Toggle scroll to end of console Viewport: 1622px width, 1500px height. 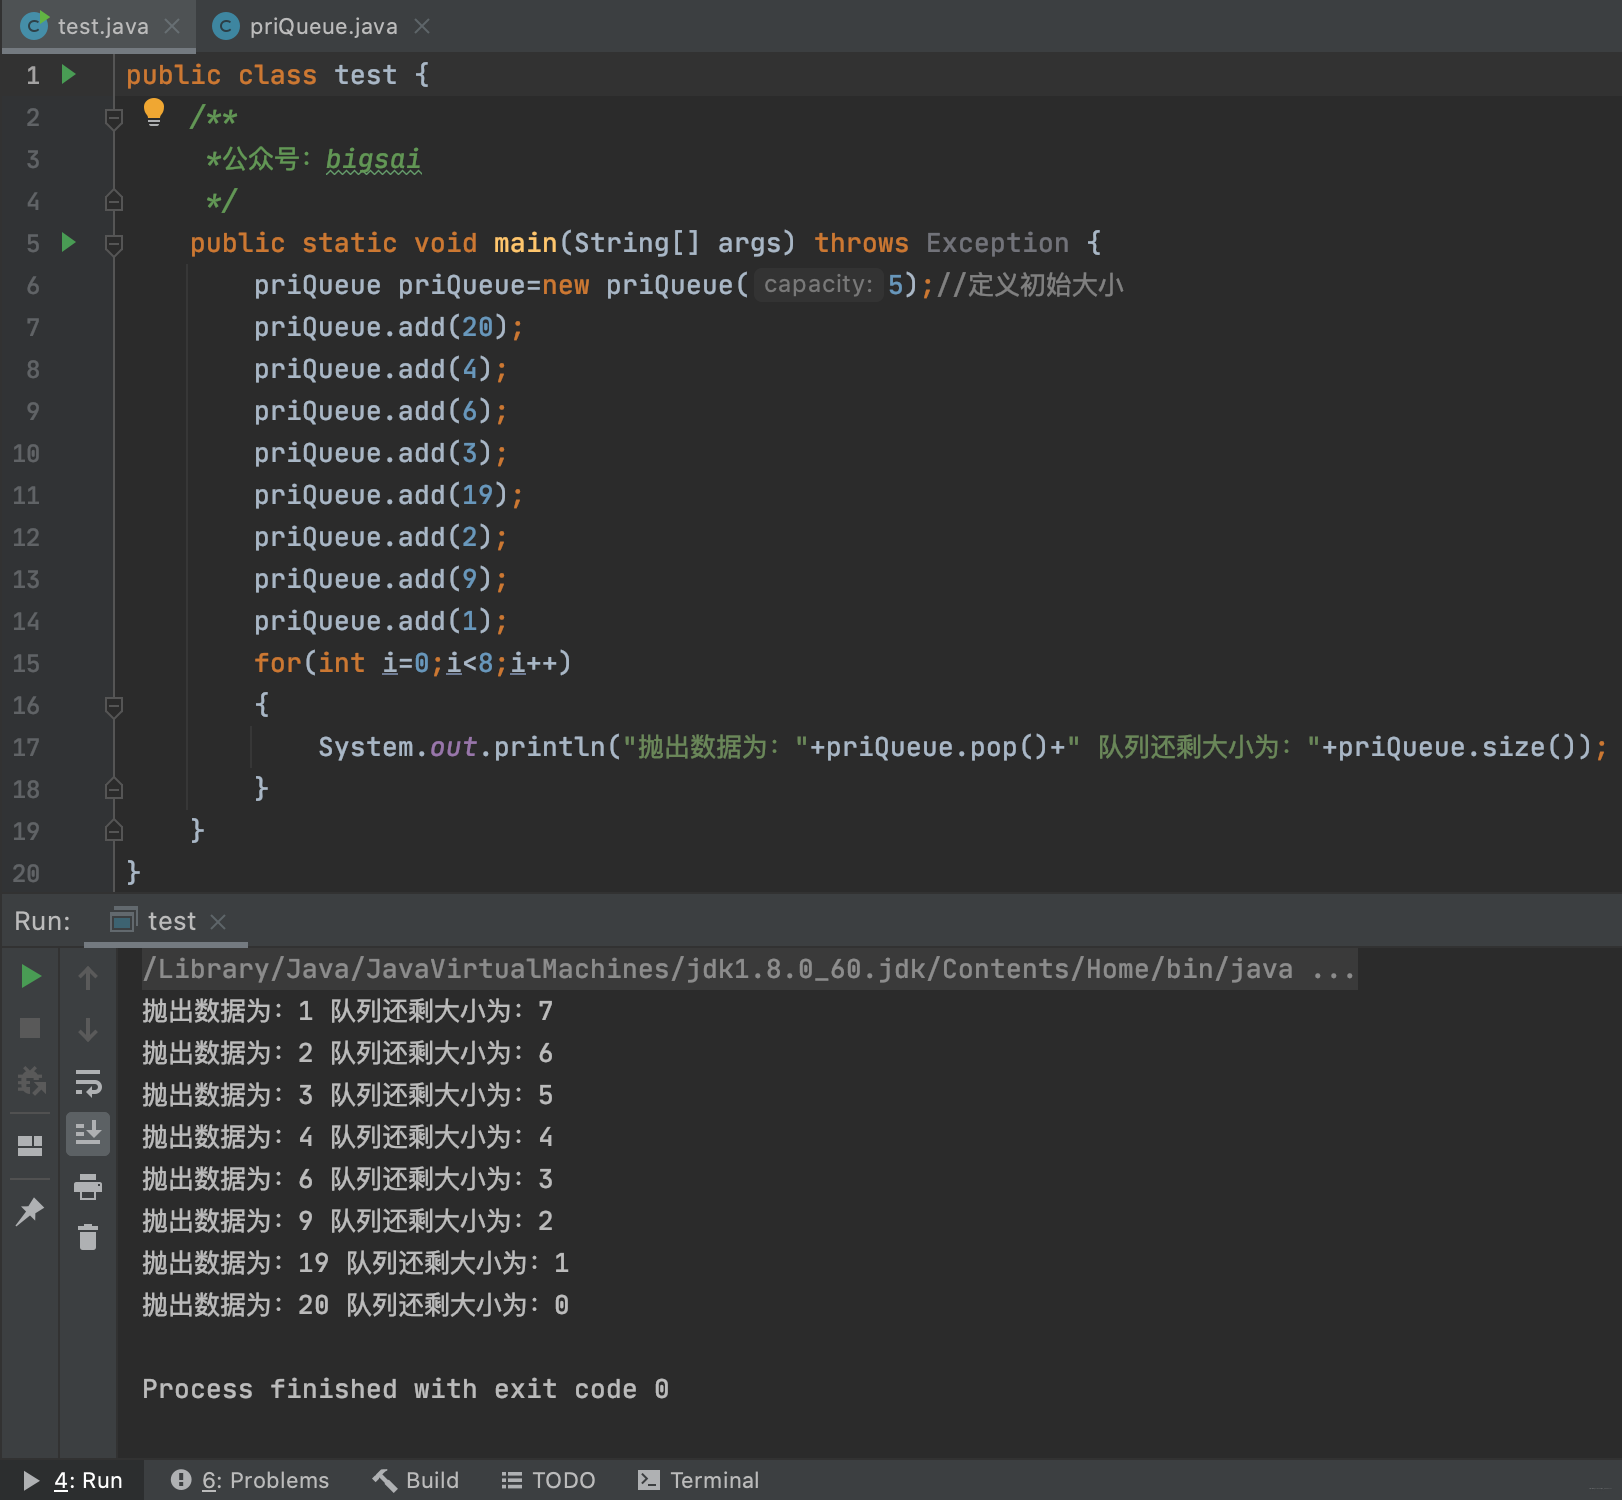(88, 1134)
